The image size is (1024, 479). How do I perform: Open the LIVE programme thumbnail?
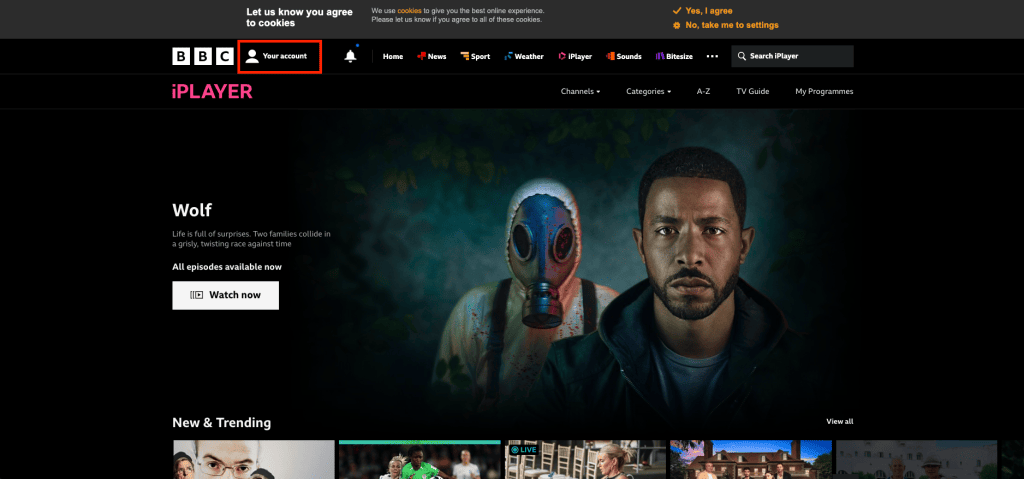point(585,459)
